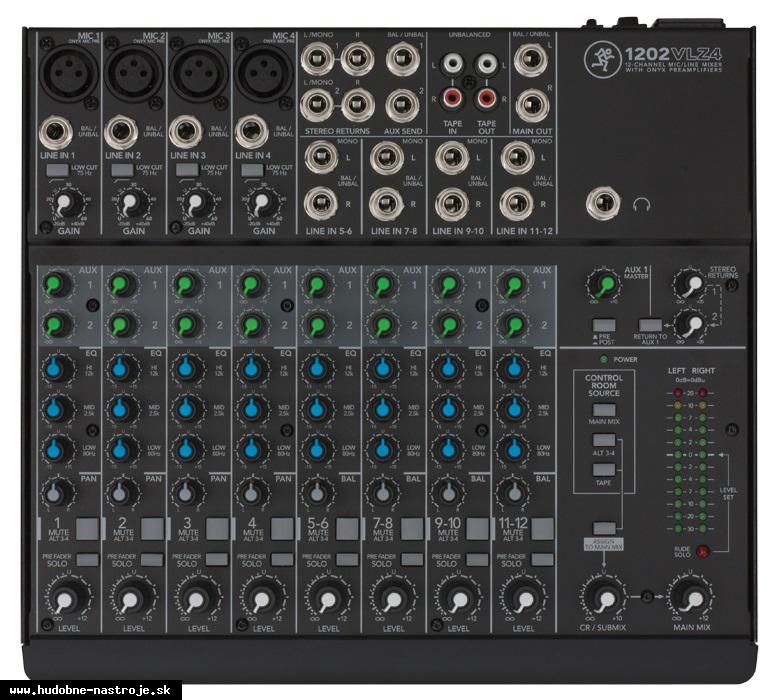The height and width of the screenshot is (700, 773).
Task: Click the LINE IN 3 jack
Action: tap(185, 132)
